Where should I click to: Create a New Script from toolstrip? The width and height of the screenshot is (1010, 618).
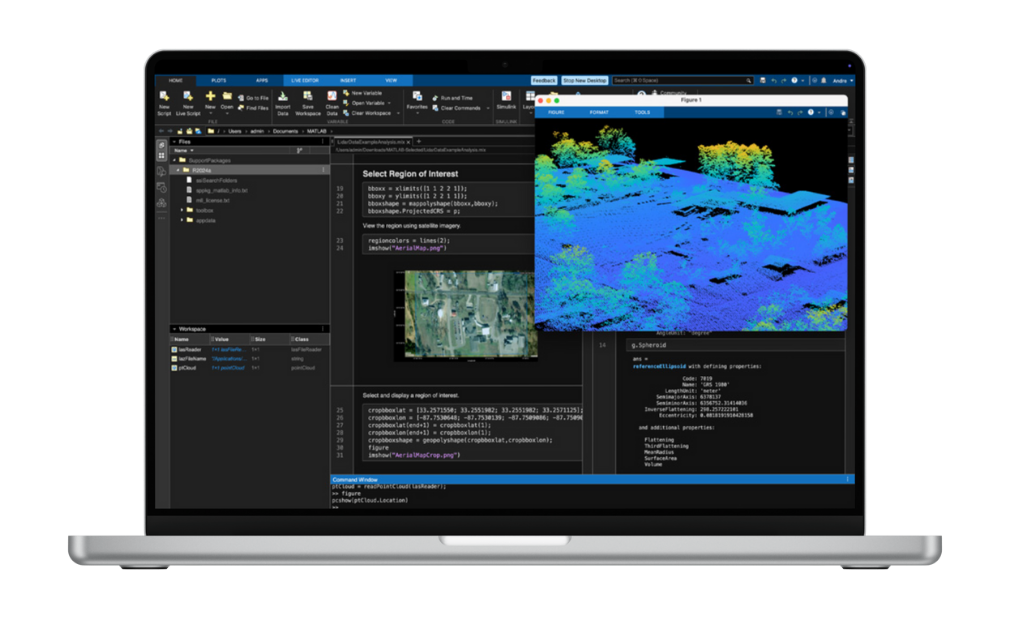pyautogui.click(x=164, y=103)
